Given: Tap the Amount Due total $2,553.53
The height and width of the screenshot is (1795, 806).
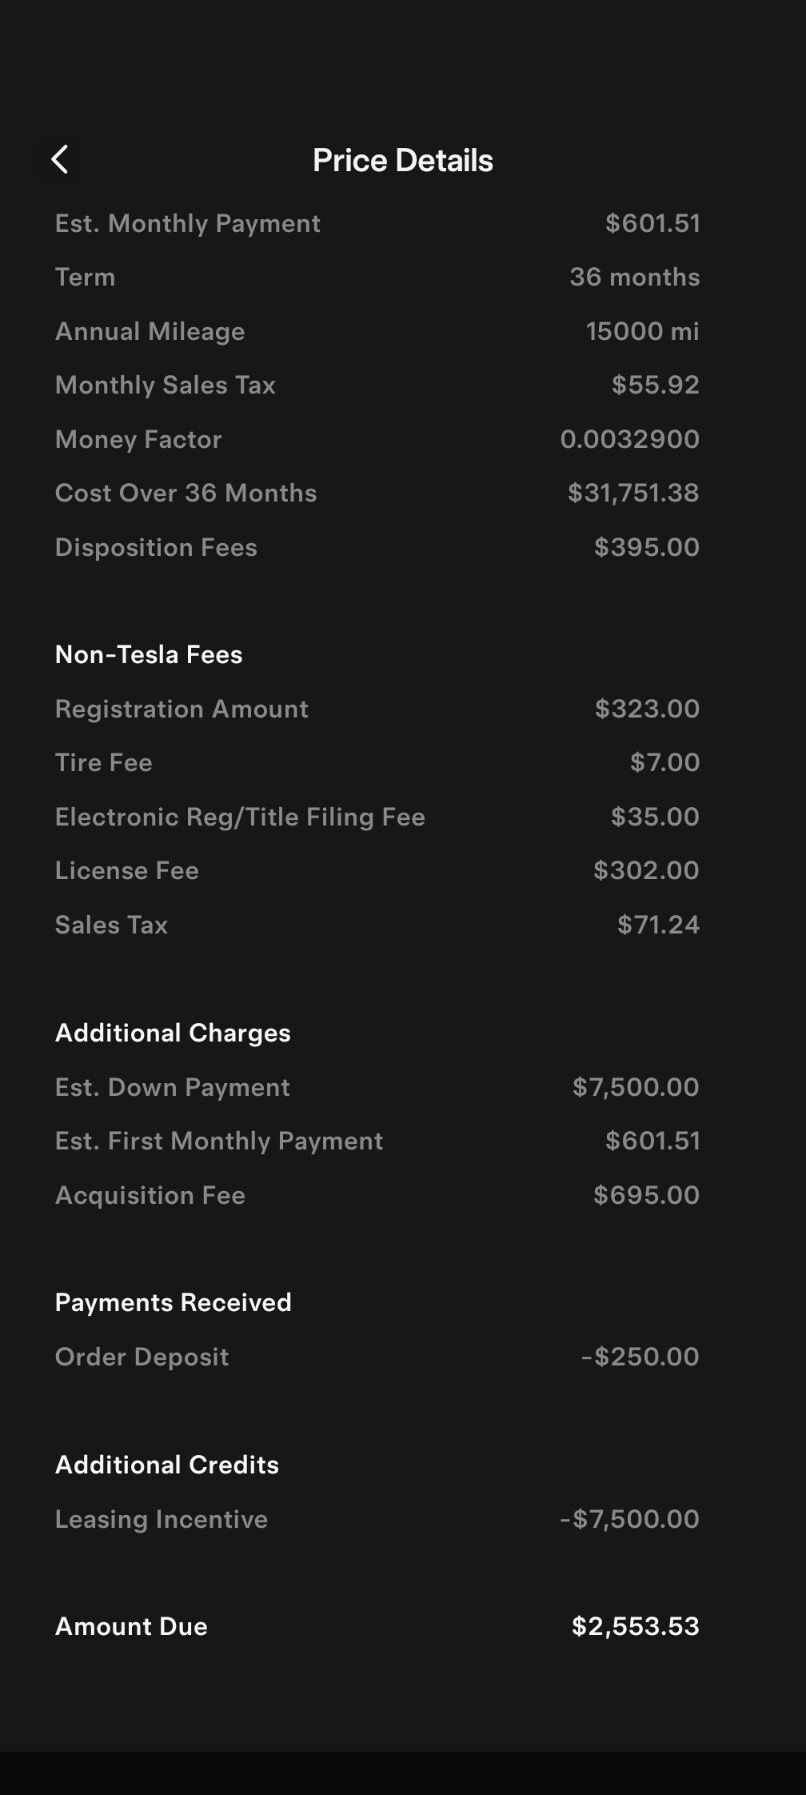Looking at the screenshot, I should (635, 1627).
